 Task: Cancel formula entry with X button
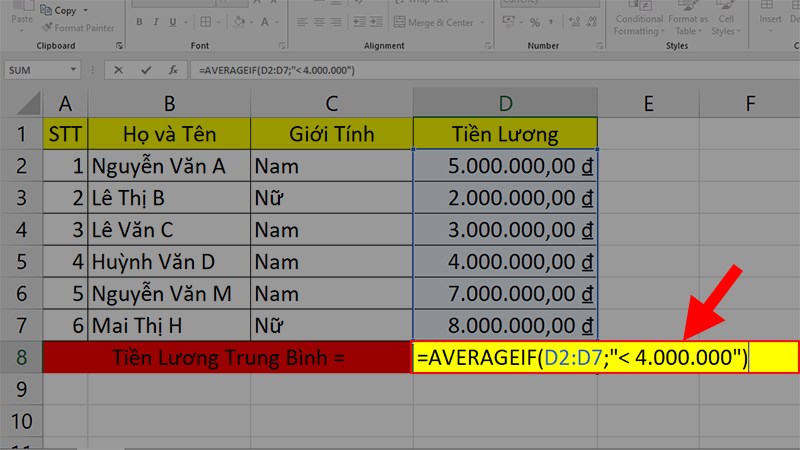pyautogui.click(x=118, y=70)
